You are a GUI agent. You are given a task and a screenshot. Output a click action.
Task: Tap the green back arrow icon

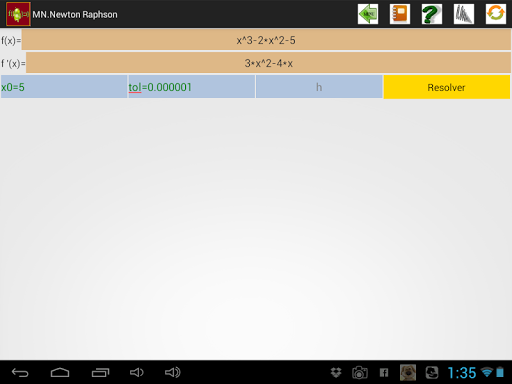368,14
